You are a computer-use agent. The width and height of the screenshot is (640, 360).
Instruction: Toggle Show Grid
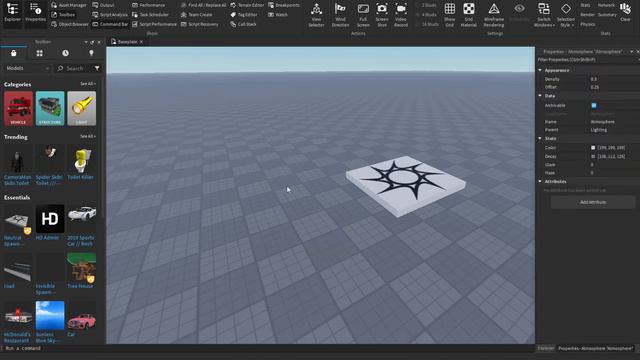[x=449, y=15]
